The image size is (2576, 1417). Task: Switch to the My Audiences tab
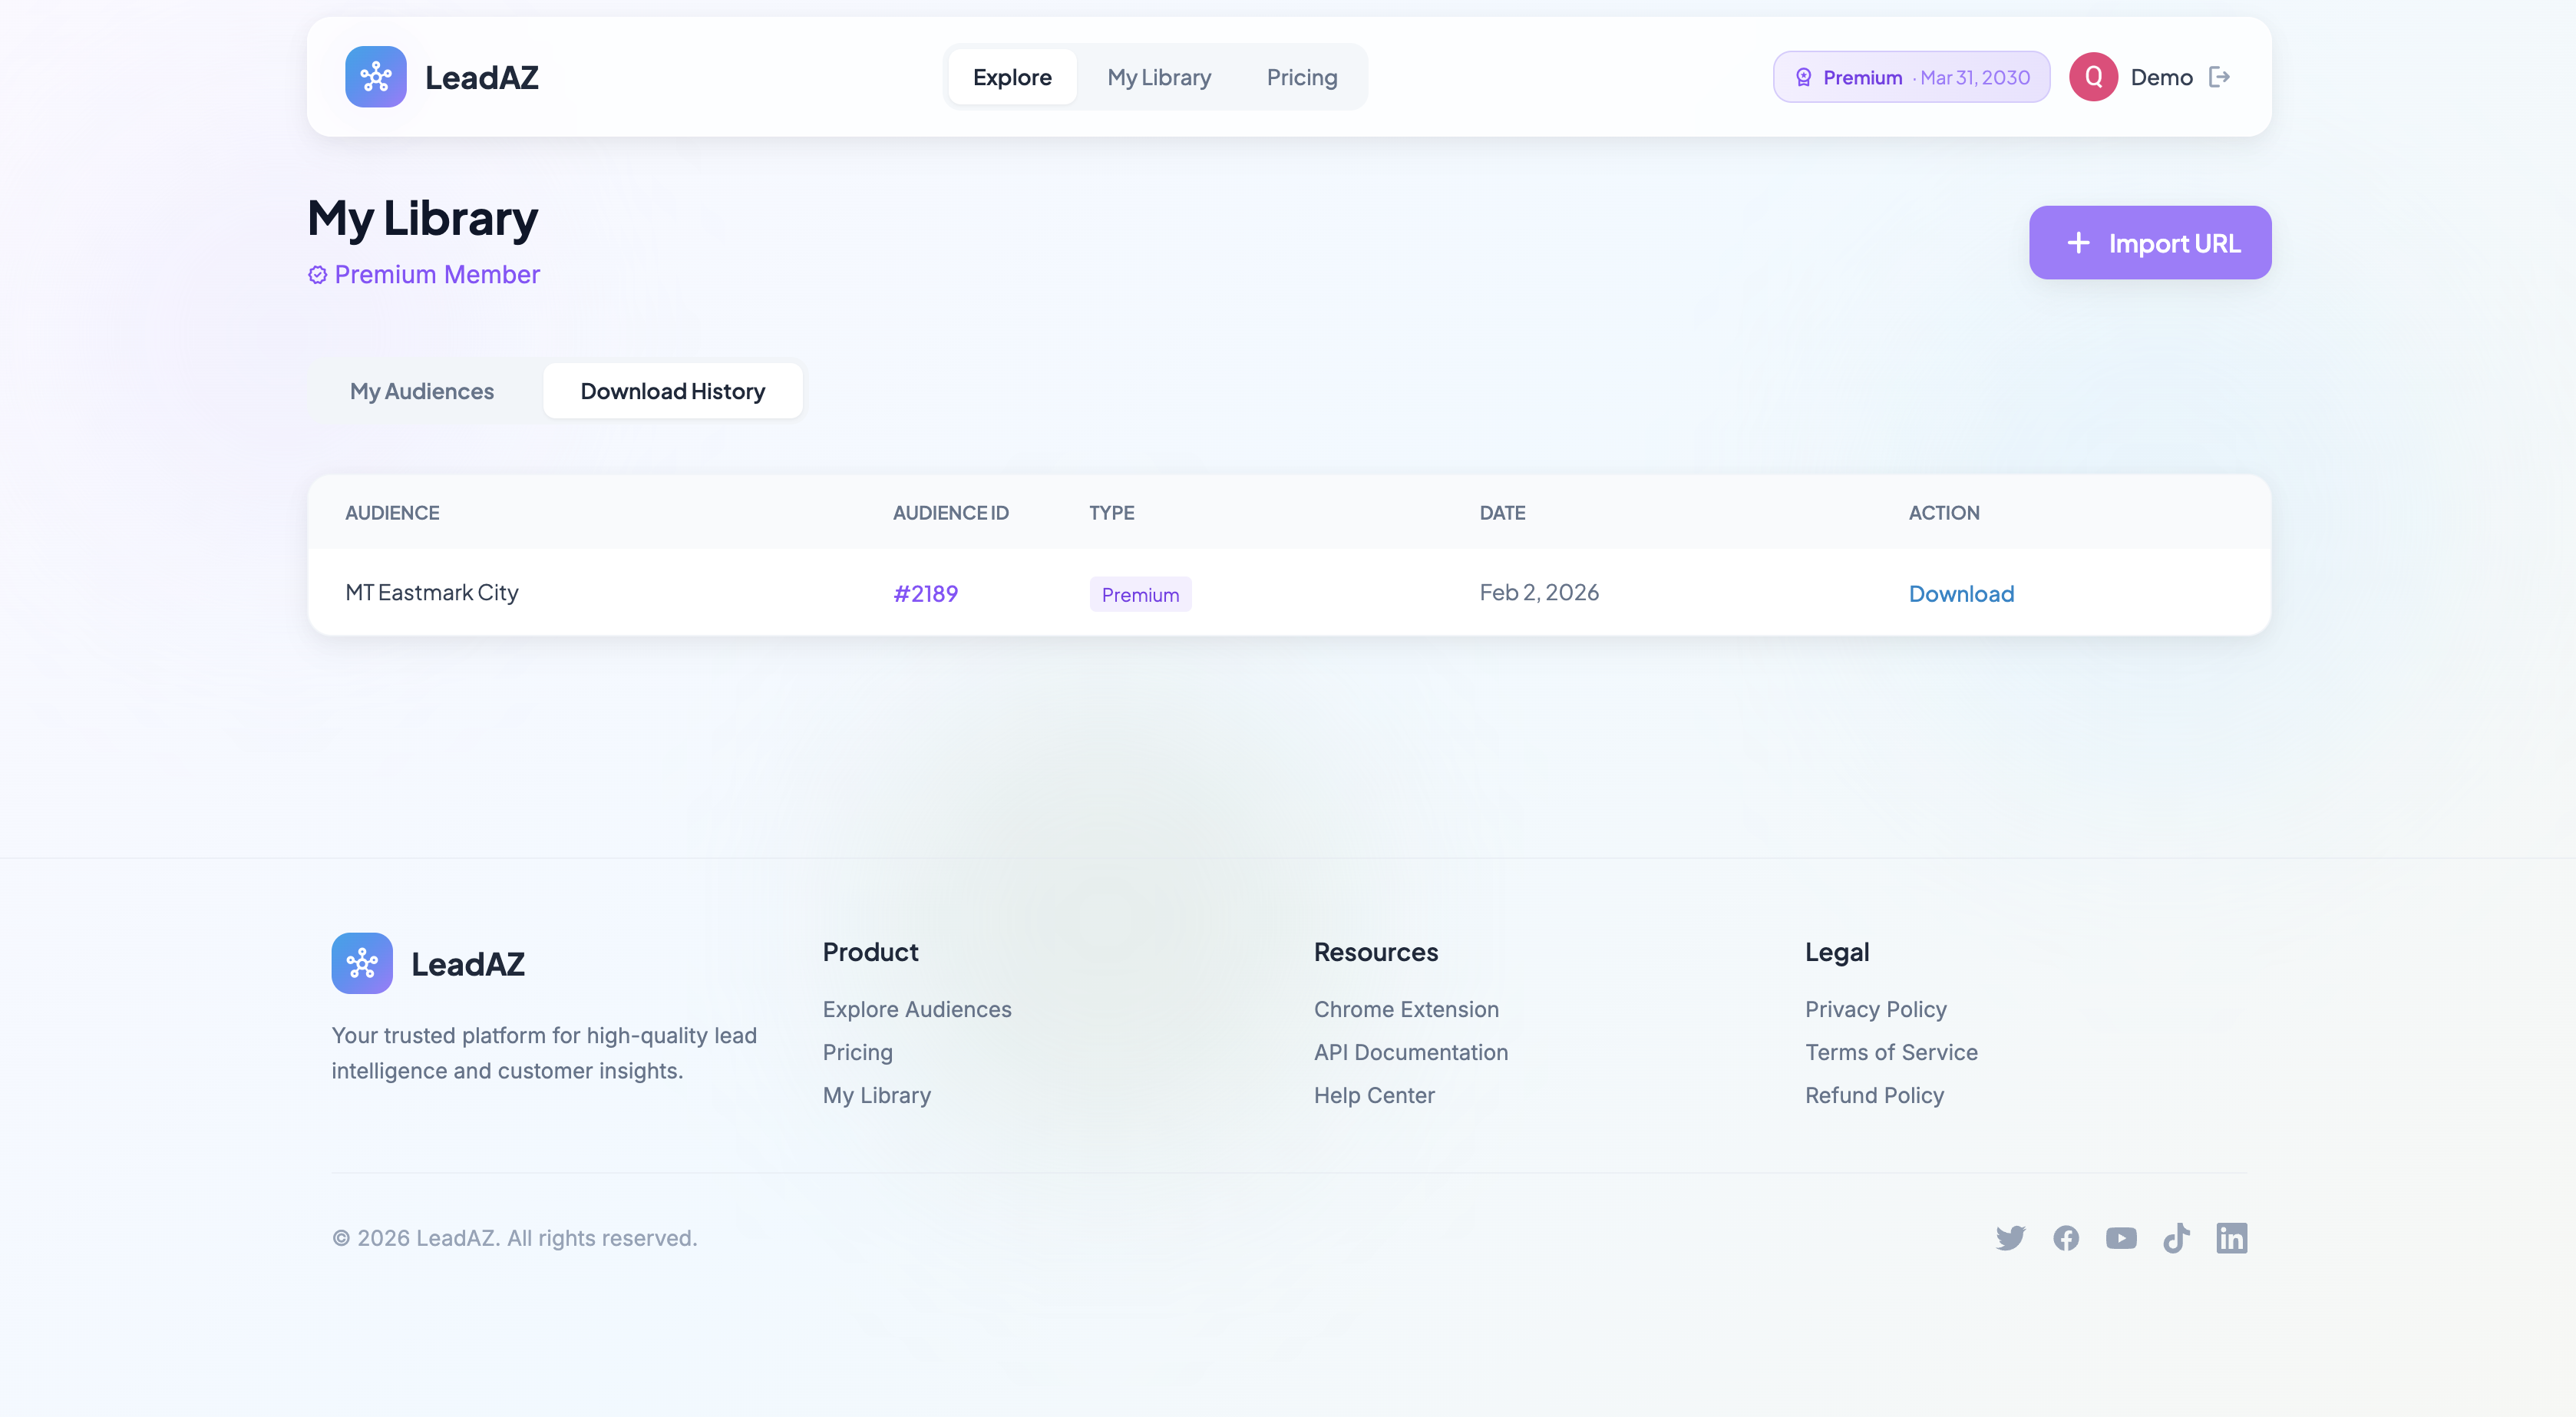(x=421, y=391)
